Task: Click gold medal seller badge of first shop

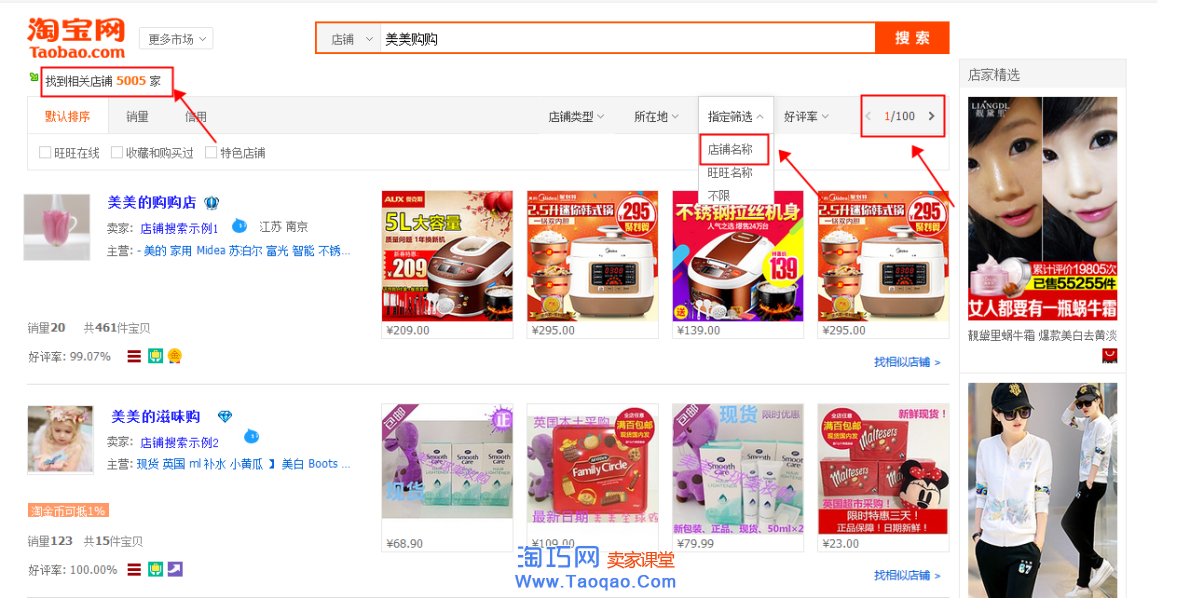Action: tap(175, 355)
